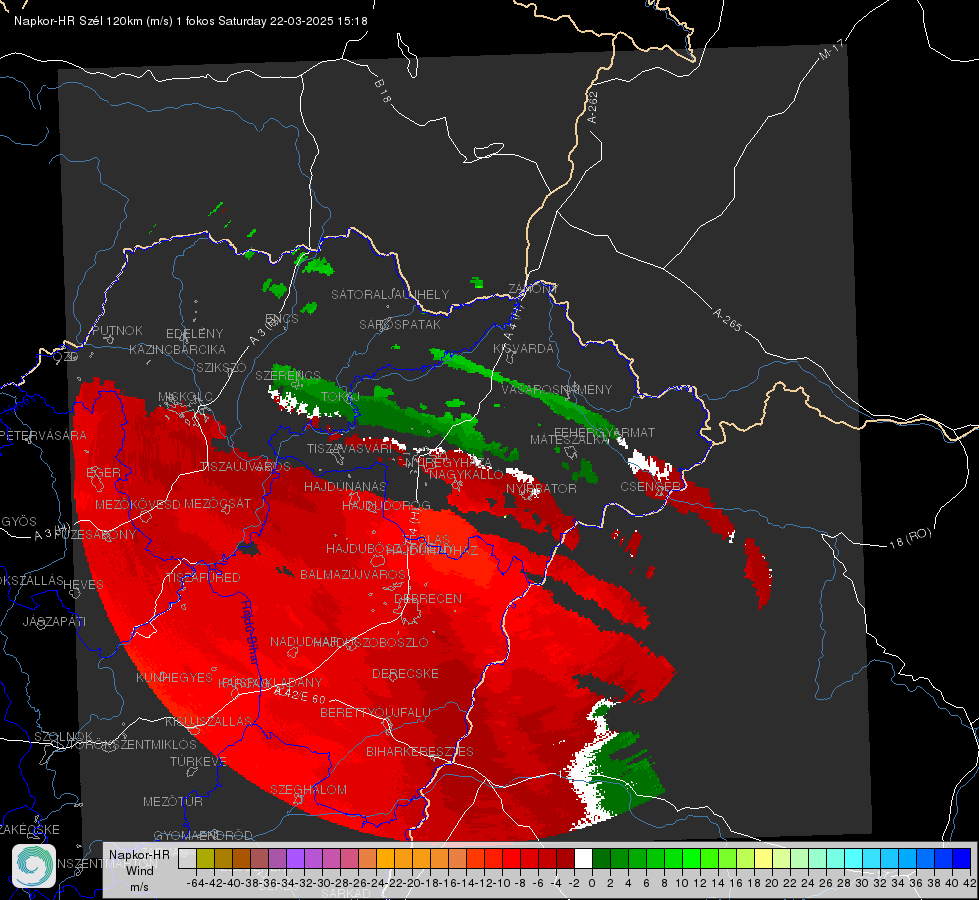979x900 pixels.
Task: Click the MEZŐCSÁT label
Action: [x=217, y=503]
